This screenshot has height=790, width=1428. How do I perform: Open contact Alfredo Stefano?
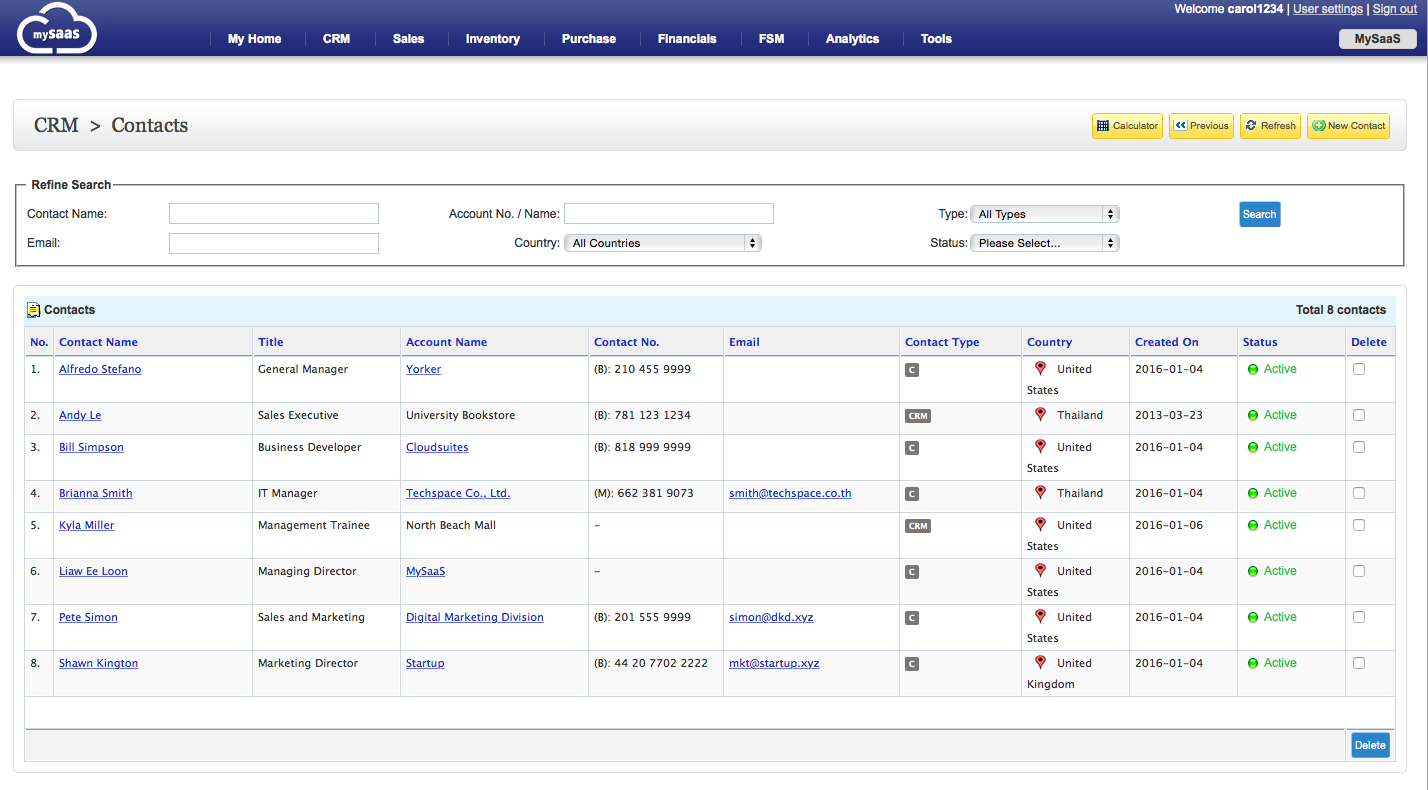click(100, 369)
